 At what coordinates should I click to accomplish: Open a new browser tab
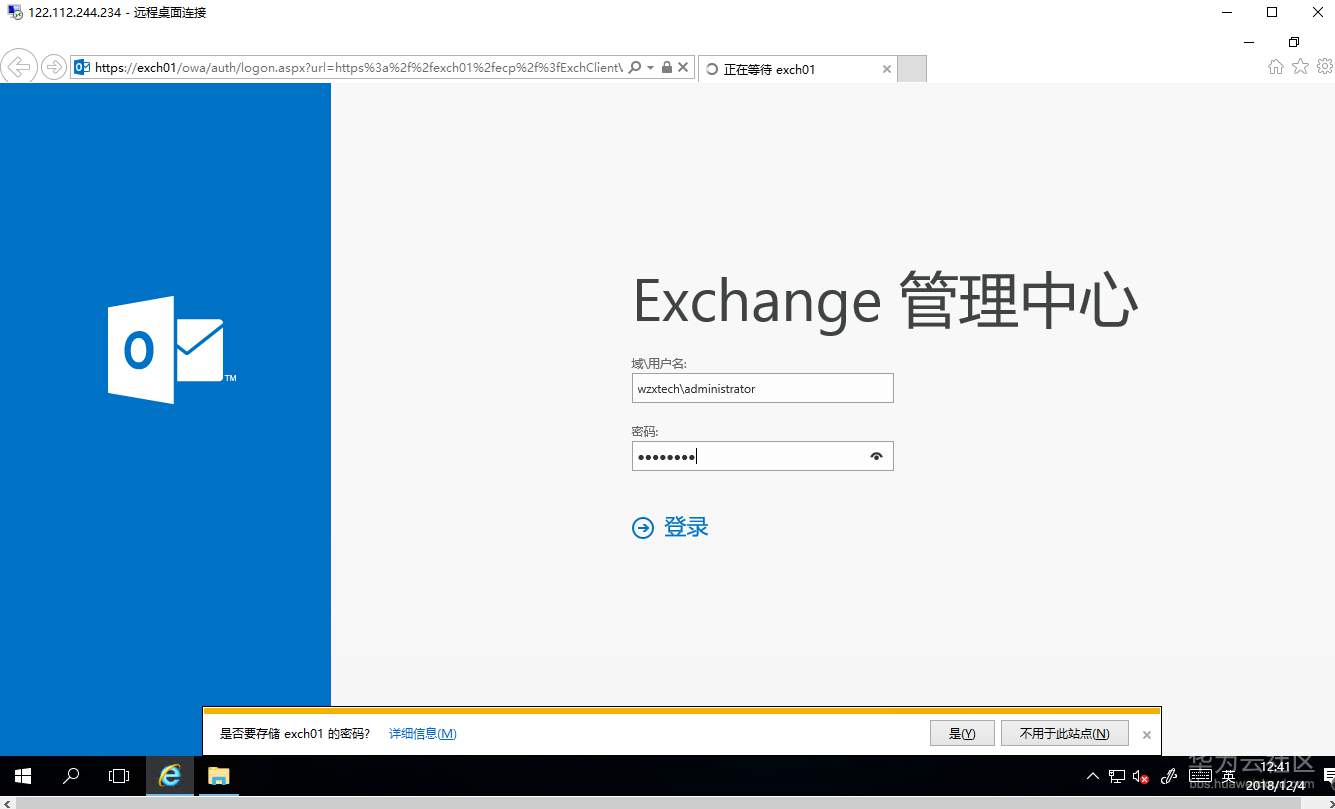click(911, 68)
